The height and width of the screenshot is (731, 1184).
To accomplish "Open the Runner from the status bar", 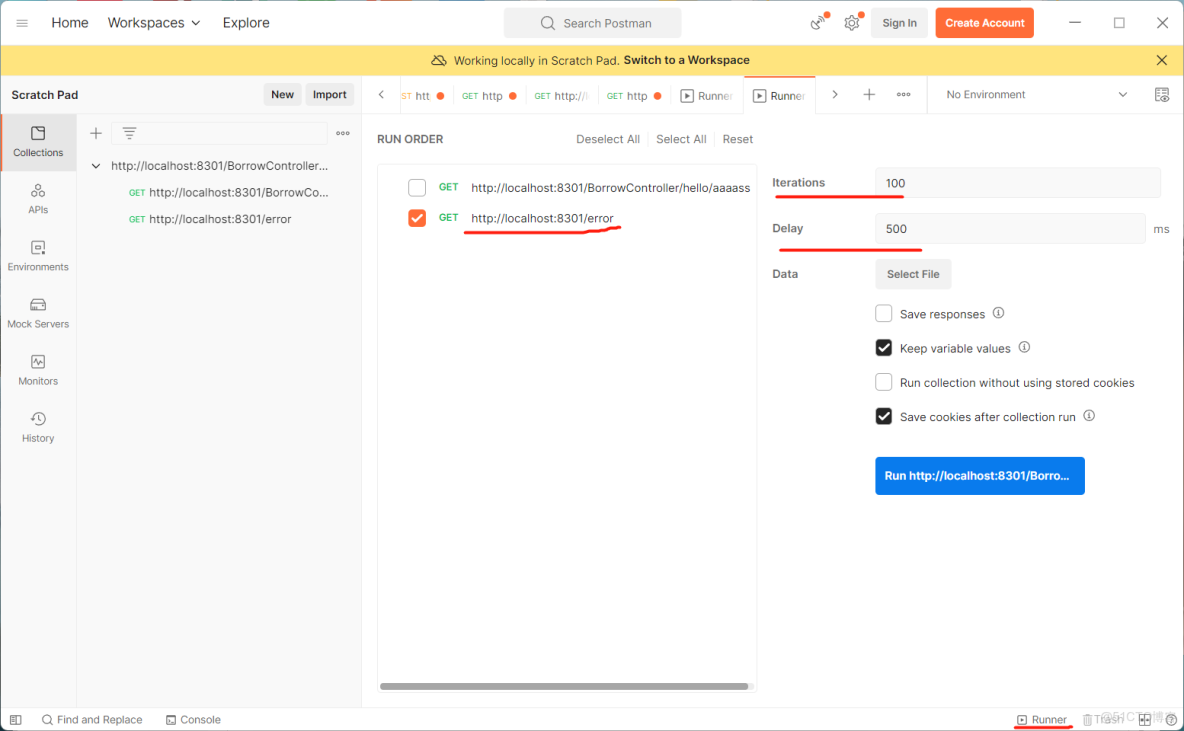I will [1043, 719].
